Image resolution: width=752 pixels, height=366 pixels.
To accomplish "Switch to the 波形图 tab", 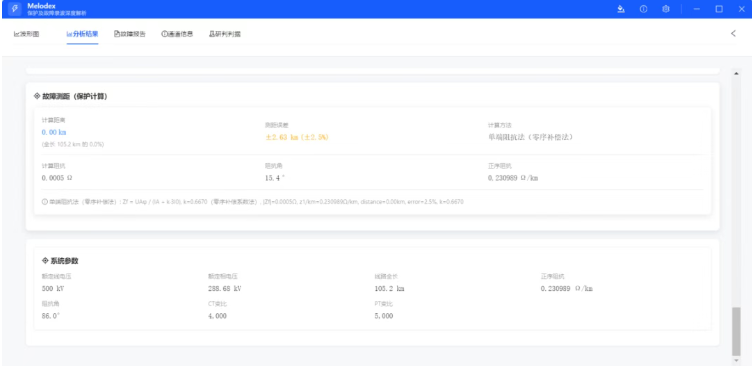I will (x=26, y=34).
